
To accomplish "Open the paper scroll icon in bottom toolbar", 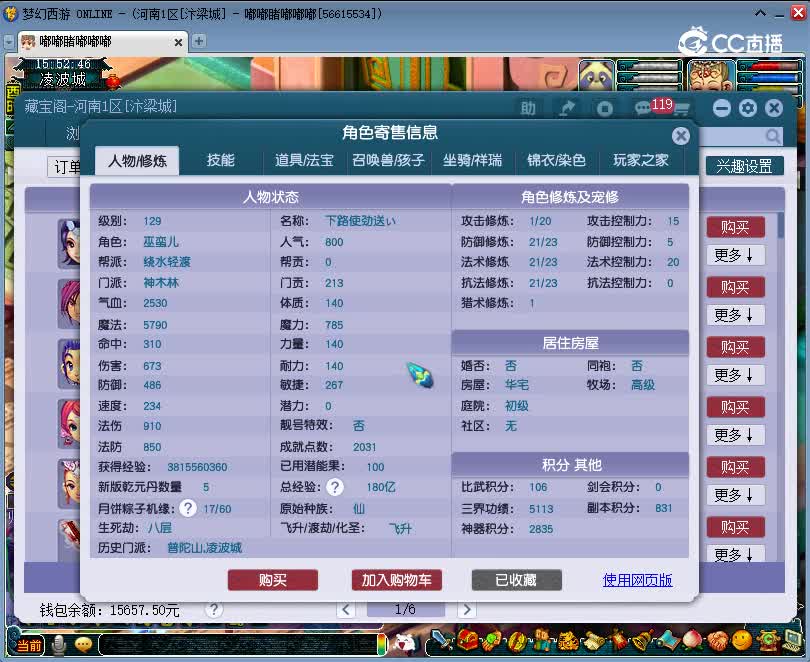I will (x=593, y=642).
